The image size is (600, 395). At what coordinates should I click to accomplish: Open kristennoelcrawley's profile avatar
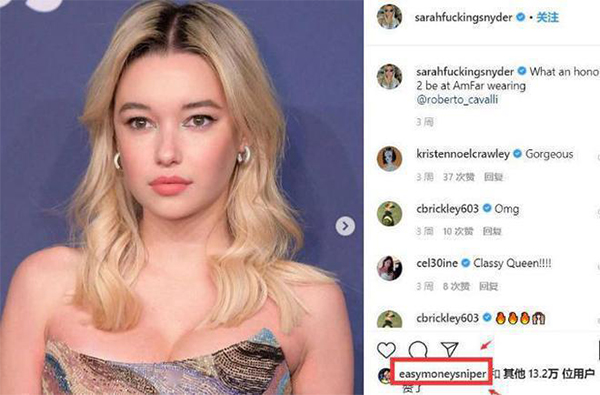pyautogui.click(x=389, y=158)
